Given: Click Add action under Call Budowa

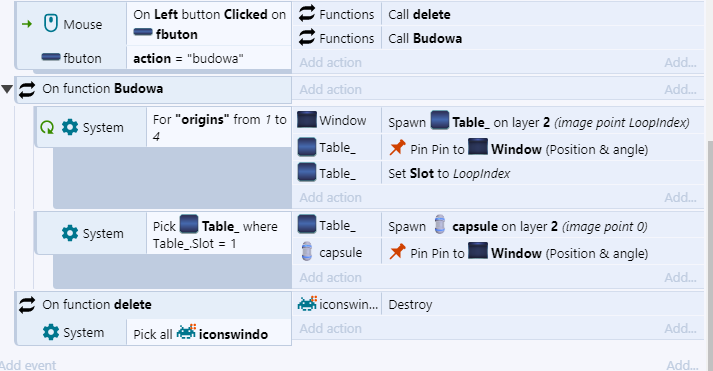Looking at the screenshot, I should (x=331, y=62).
